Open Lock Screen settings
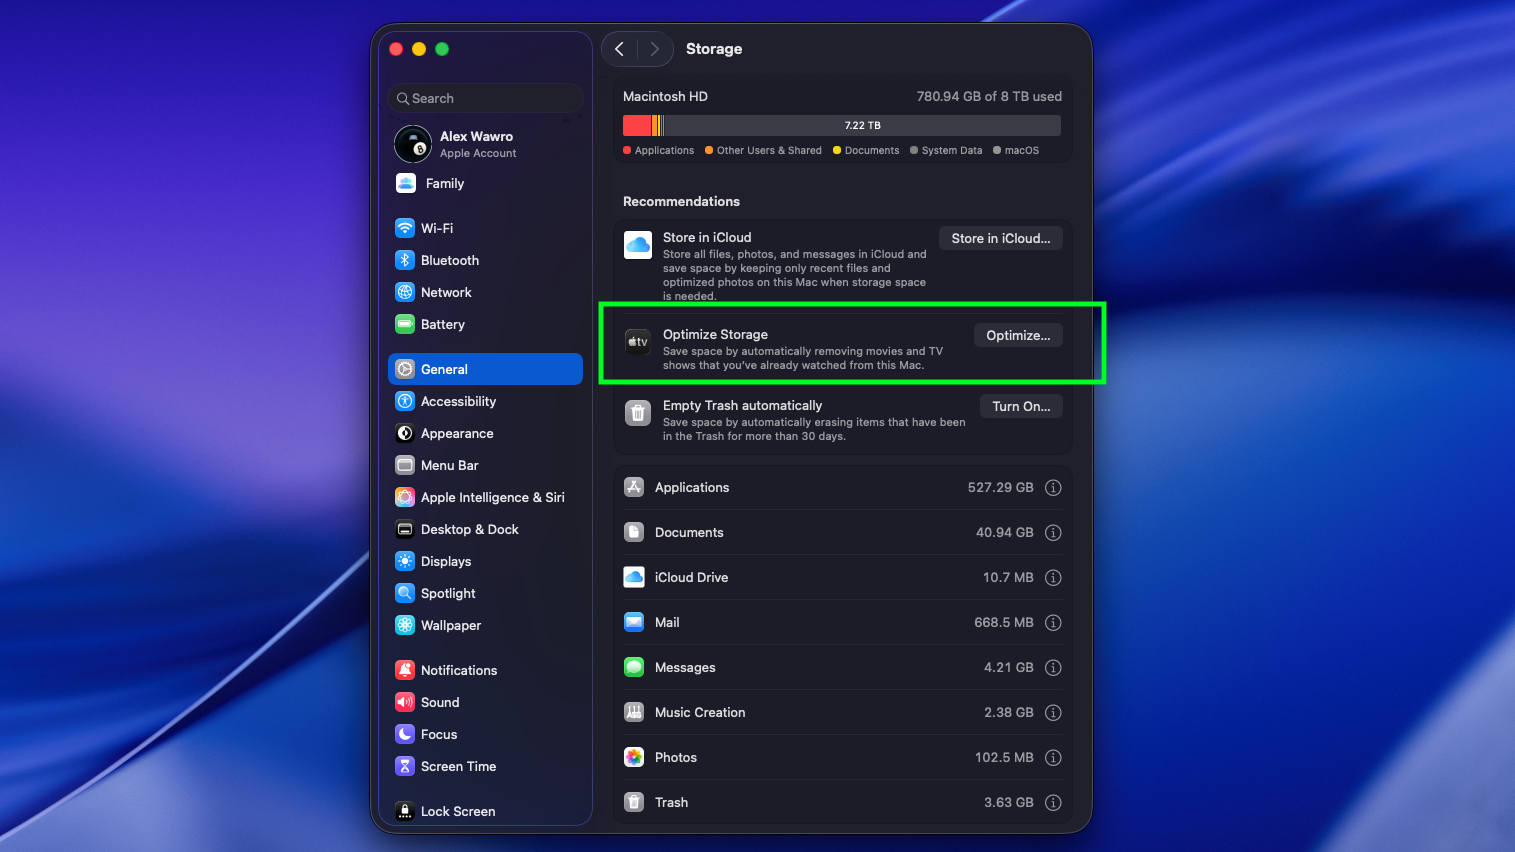This screenshot has height=852, width=1515. 485,811
